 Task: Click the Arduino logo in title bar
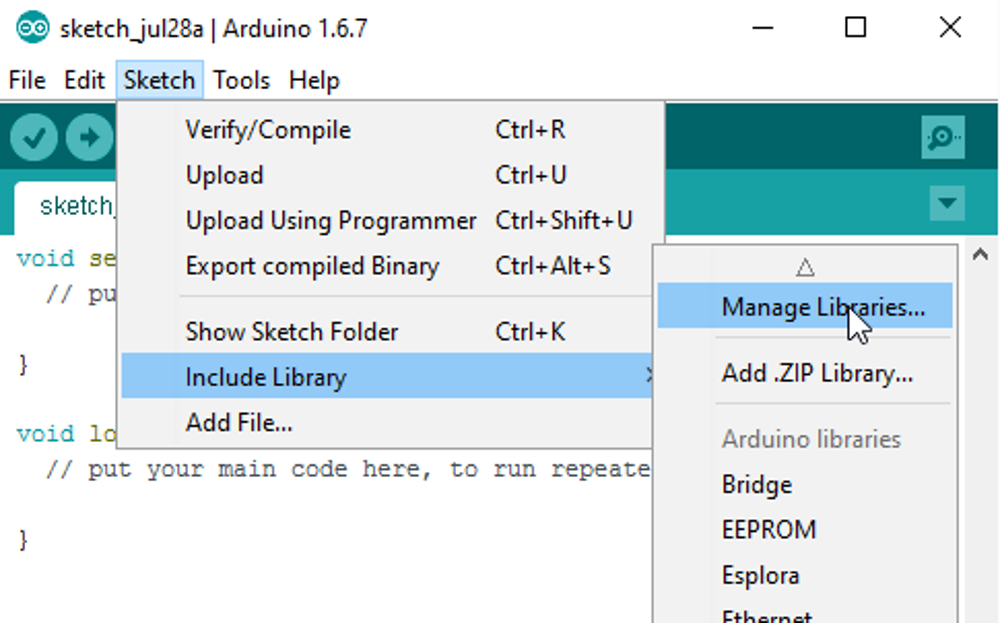point(32,28)
